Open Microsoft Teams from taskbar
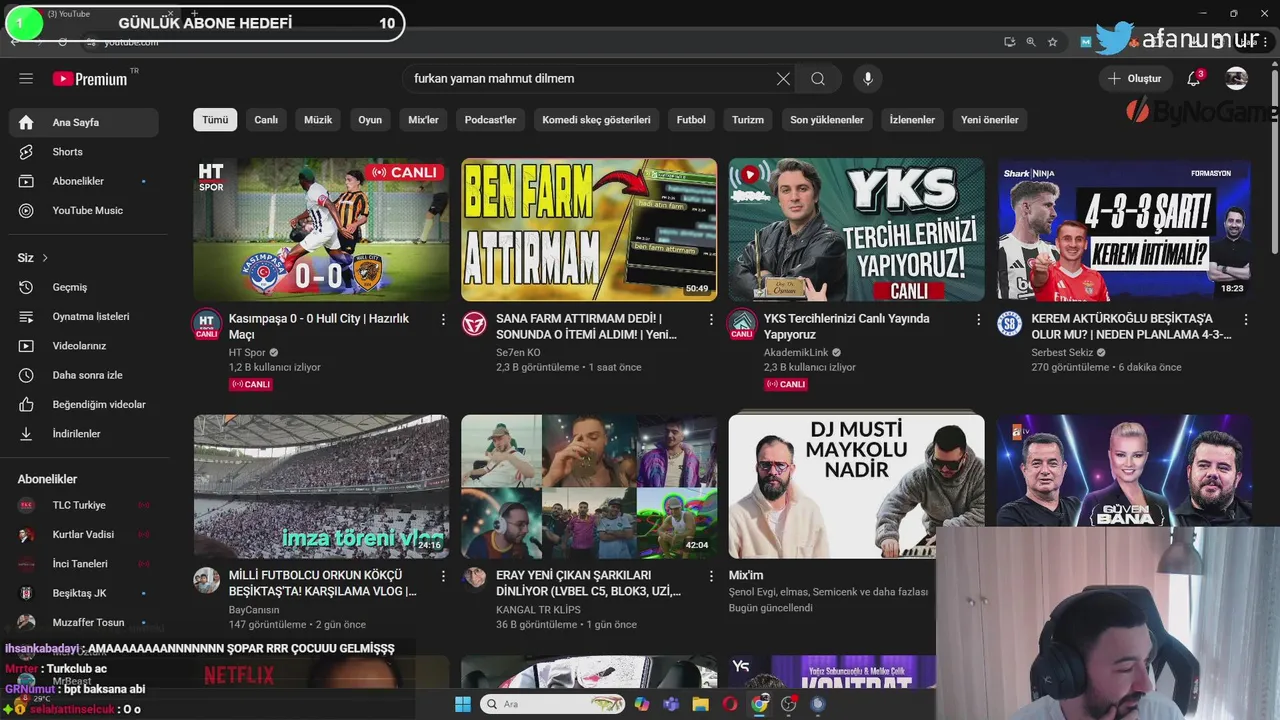Screen dimensions: 1280x720 click(x=671, y=704)
